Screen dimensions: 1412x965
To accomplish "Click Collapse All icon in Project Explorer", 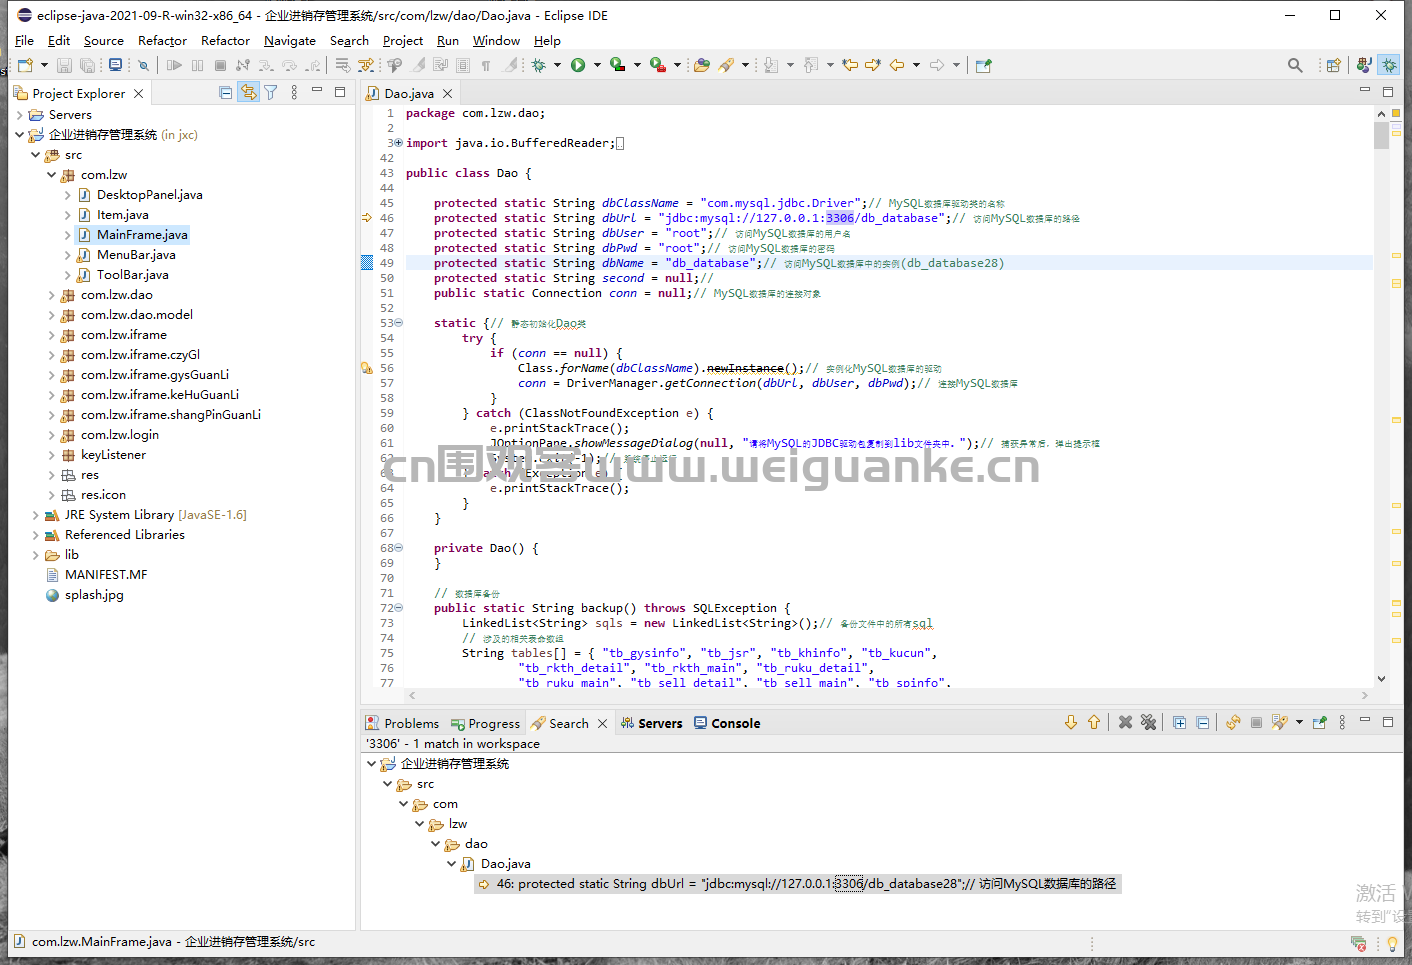I will coord(226,93).
